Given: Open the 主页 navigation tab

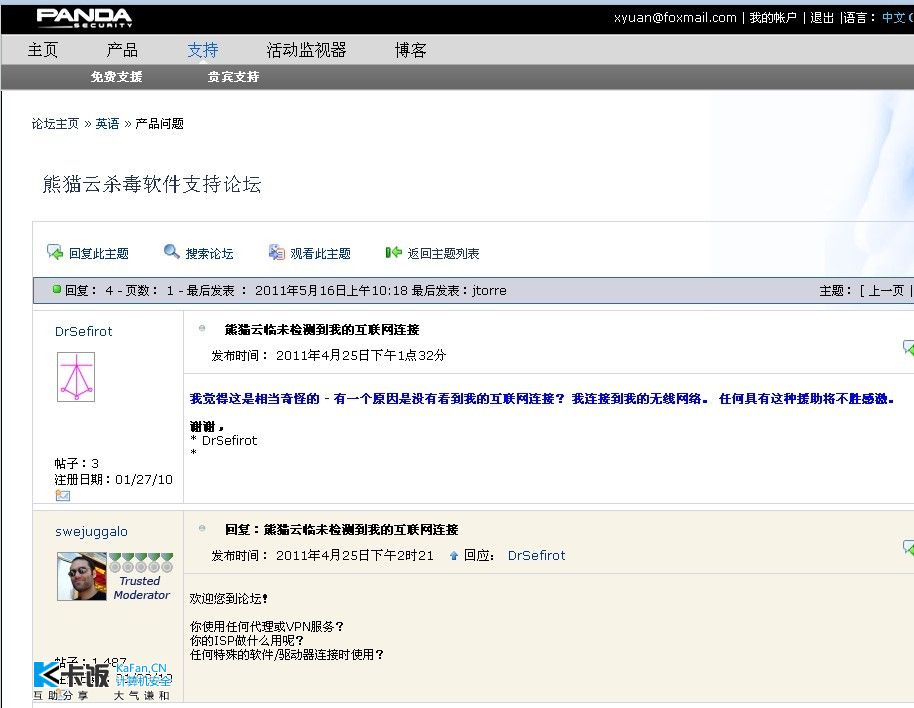Looking at the screenshot, I should point(43,50).
